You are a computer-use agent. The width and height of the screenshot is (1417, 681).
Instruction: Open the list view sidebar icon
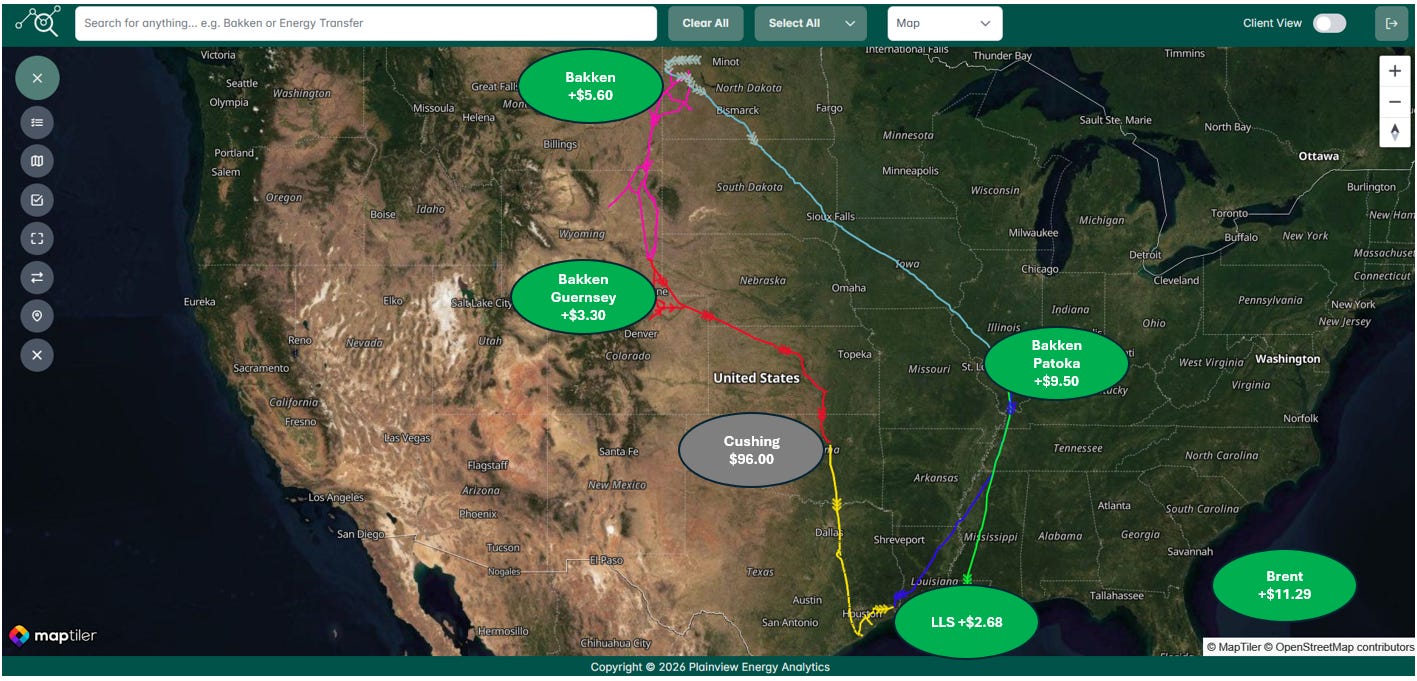click(37, 122)
